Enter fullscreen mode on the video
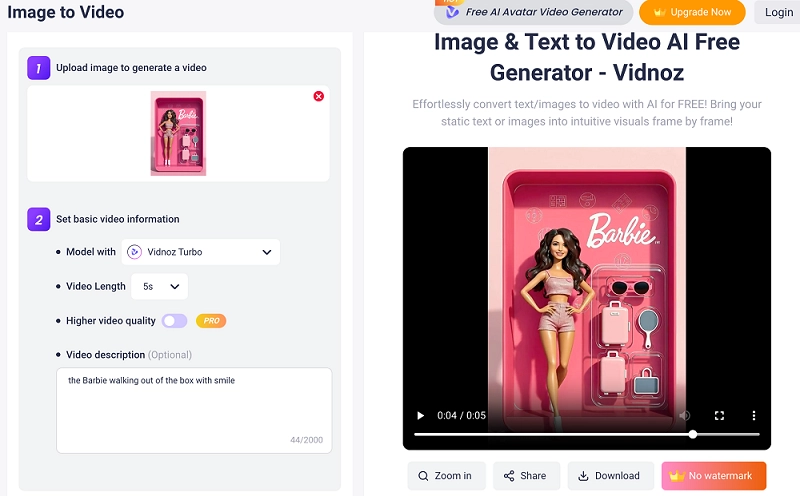This screenshot has height=496, width=800. pos(719,415)
